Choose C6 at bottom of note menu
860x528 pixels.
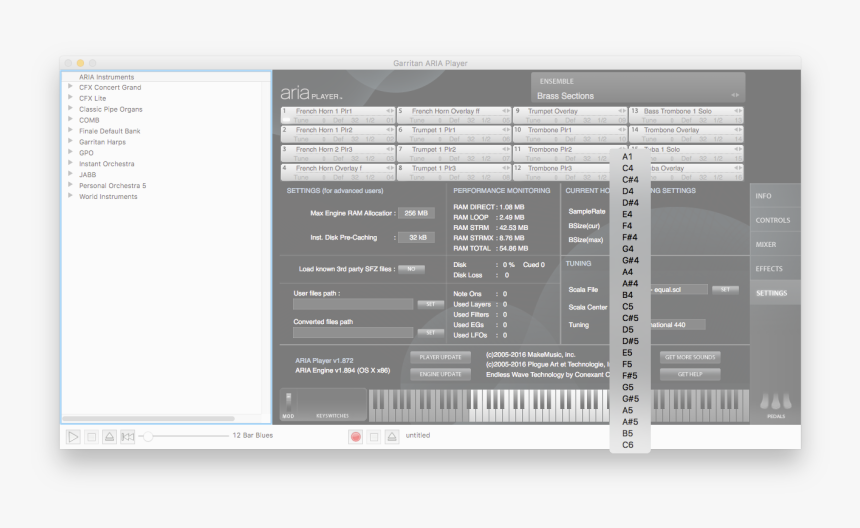click(x=630, y=445)
